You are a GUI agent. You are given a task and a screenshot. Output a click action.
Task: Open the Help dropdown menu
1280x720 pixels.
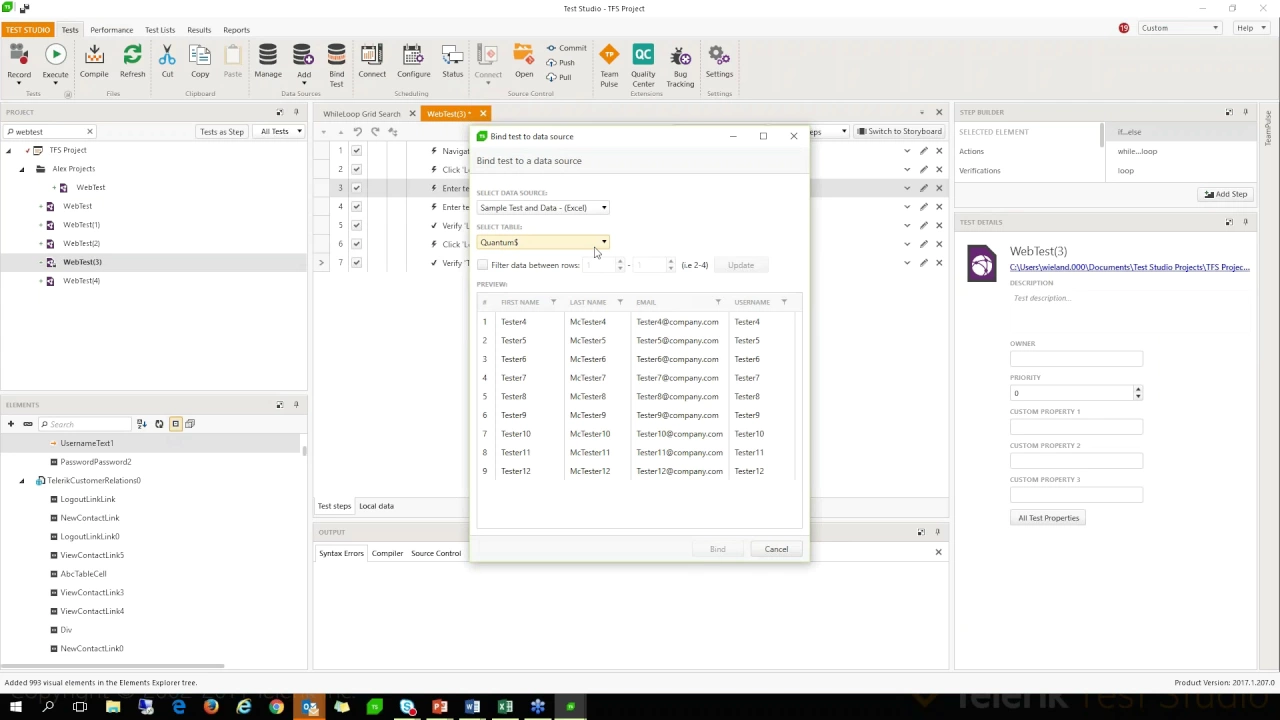tap(1249, 28)
